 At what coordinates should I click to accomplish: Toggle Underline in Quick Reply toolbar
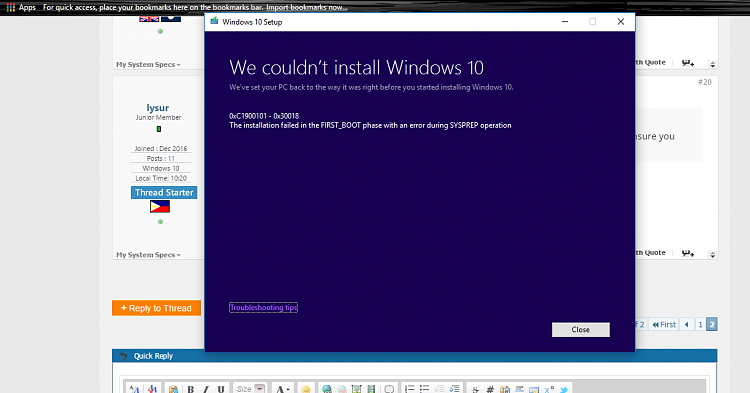pos(221,389)
